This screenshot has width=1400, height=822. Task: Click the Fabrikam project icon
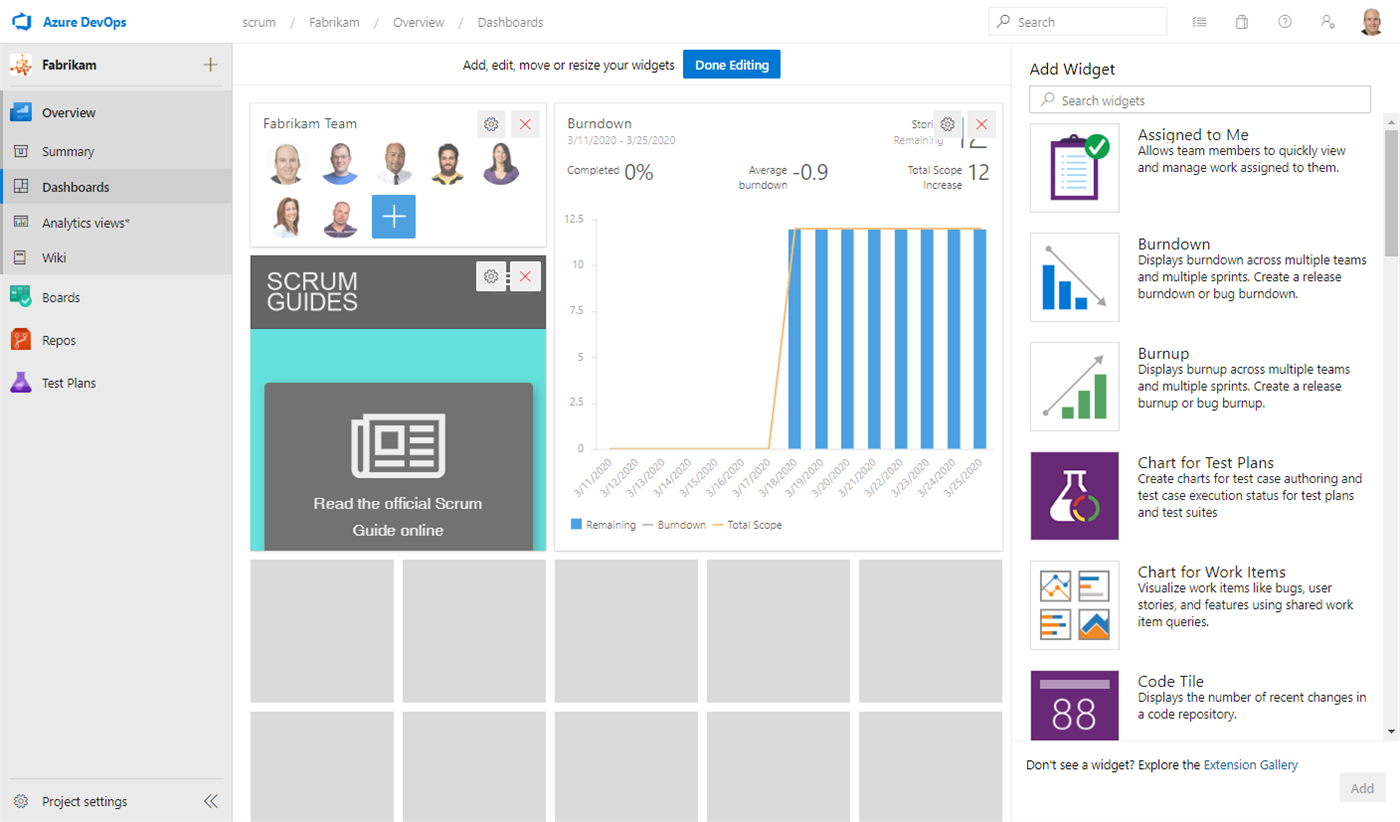21,65
